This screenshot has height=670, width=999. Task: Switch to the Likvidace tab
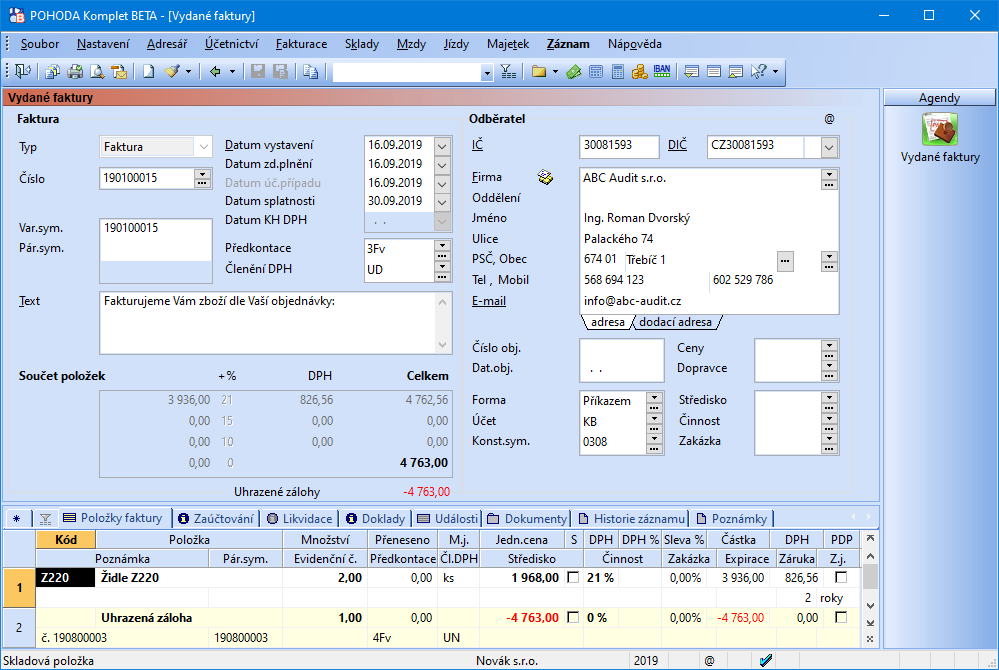[300, 519]
